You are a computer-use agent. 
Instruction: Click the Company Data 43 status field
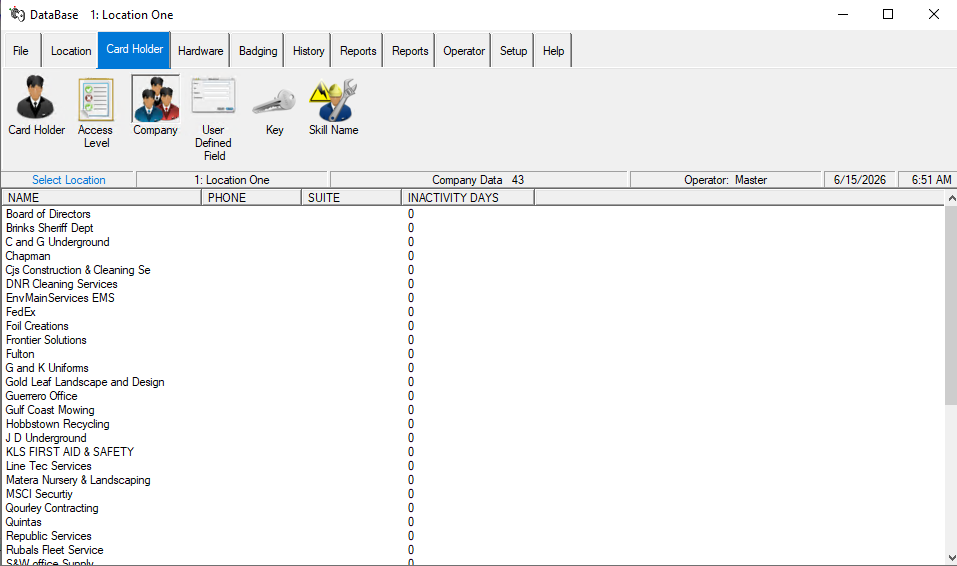click(x=478, y=180)
